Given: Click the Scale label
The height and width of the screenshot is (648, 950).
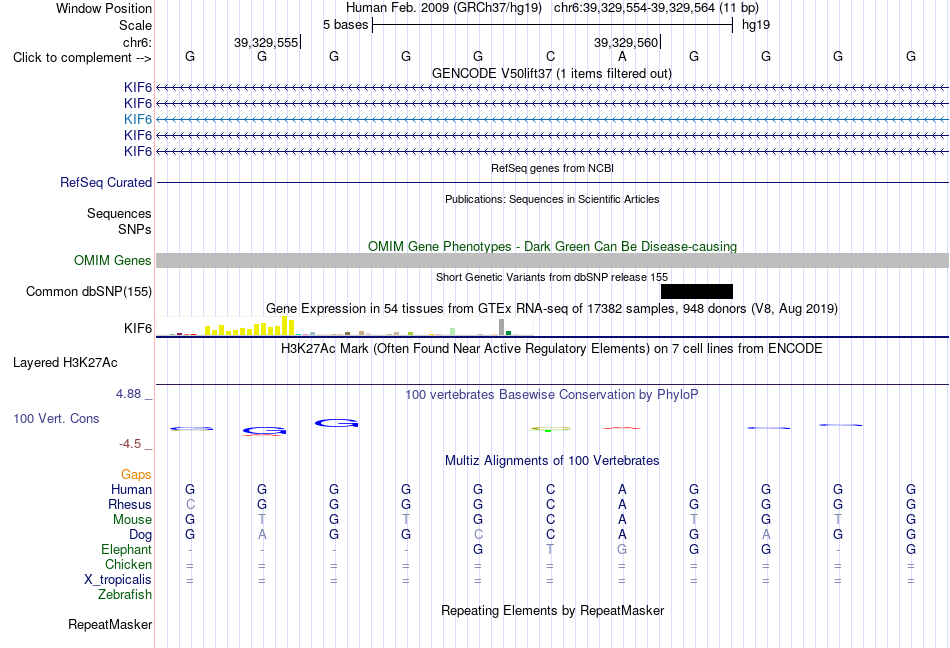Looking at the screenshot, I should 135,25.
